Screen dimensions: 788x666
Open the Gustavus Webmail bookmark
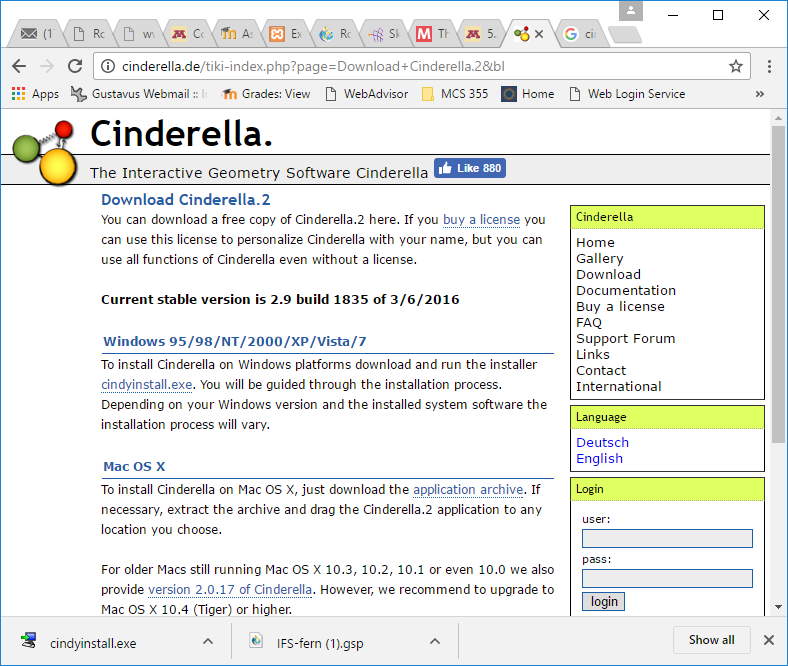coord(139,94)
